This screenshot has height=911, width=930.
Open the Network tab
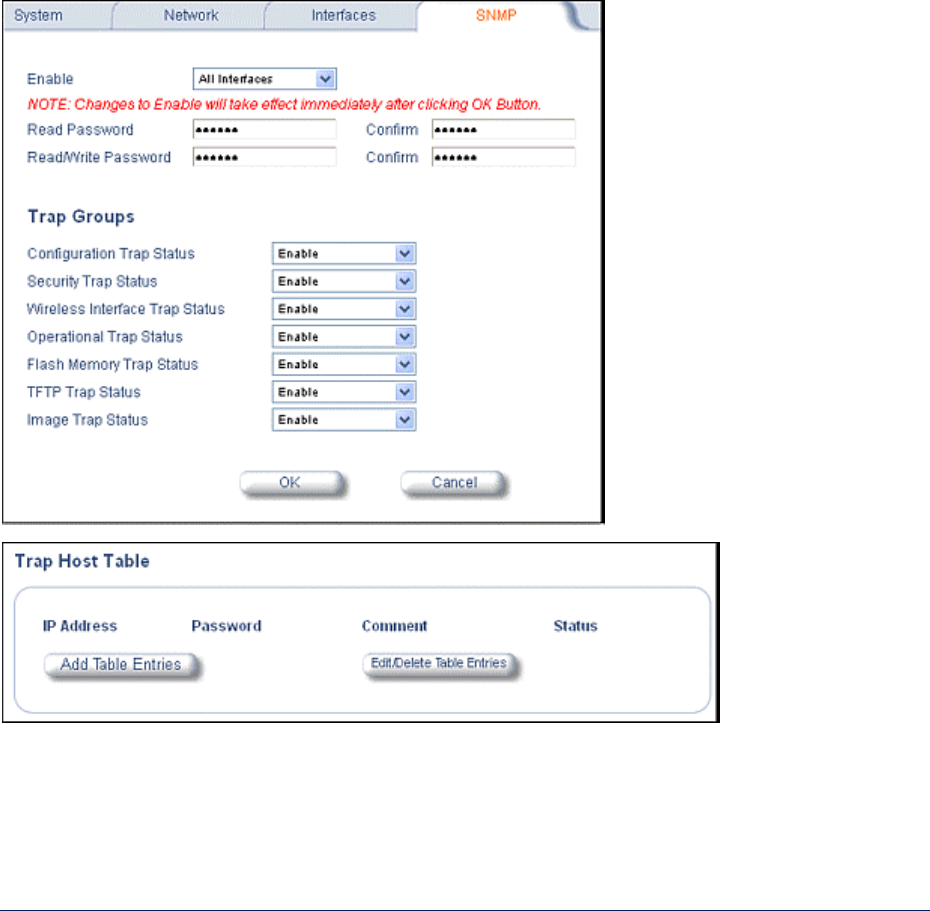click(x=191, y=15)
